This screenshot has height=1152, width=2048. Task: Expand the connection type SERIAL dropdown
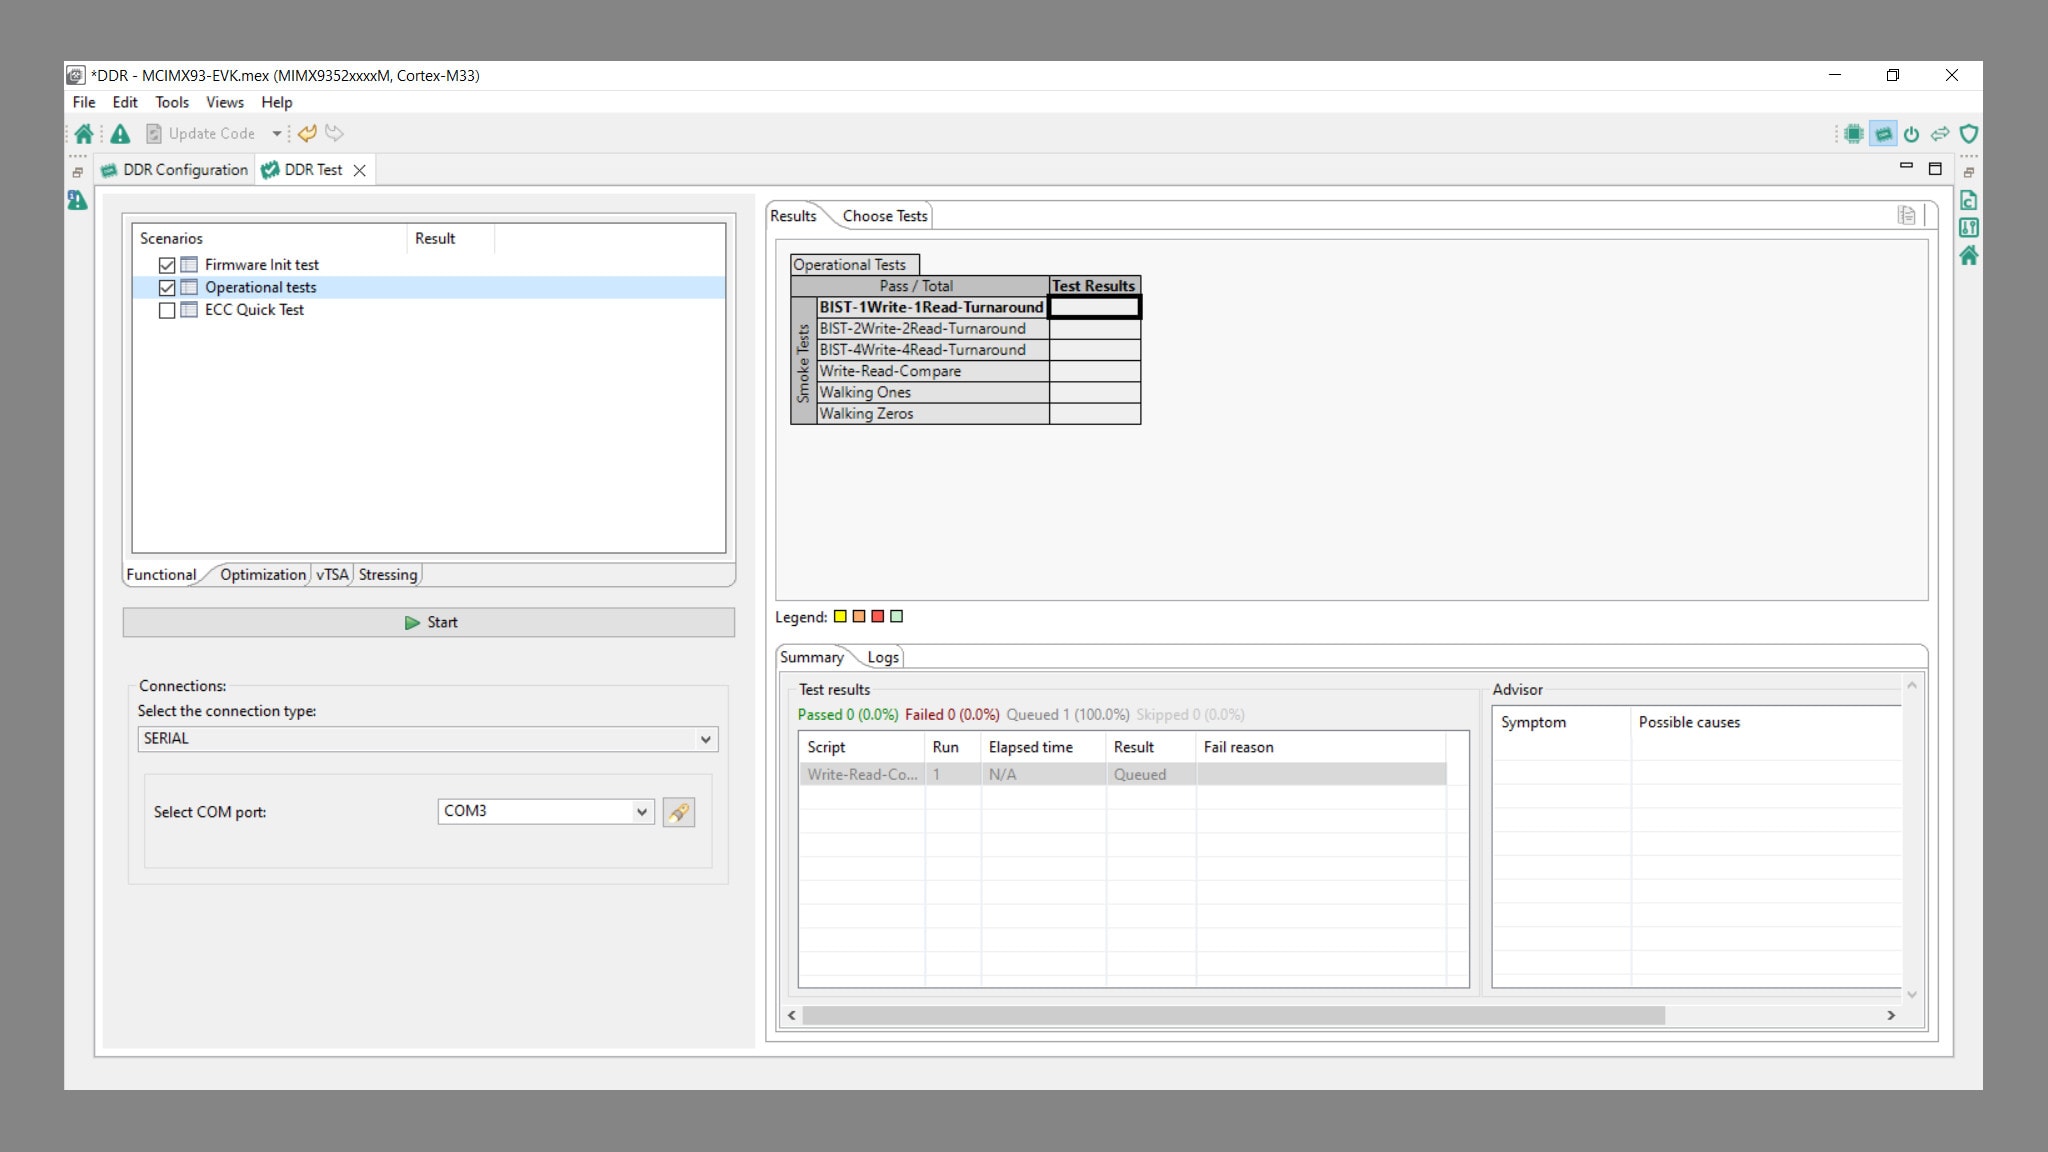pos(705,739)
